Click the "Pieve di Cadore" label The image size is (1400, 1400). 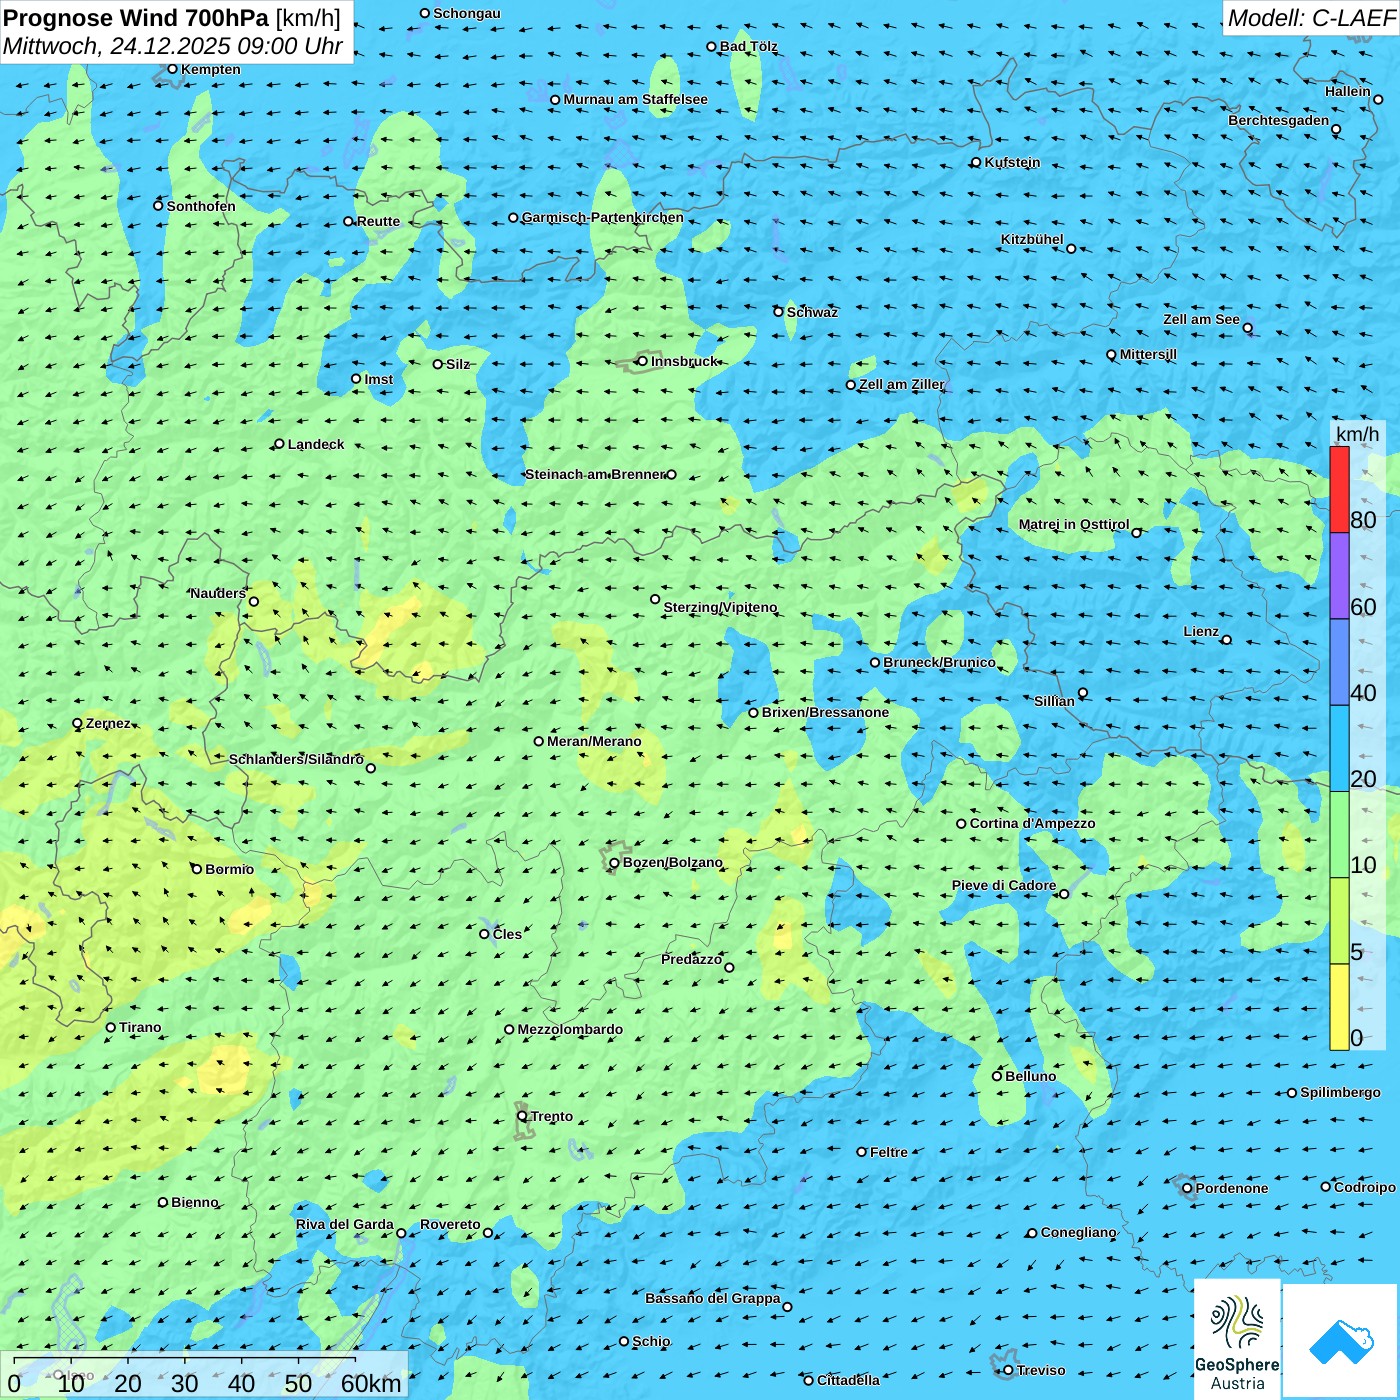point(1004,885)
